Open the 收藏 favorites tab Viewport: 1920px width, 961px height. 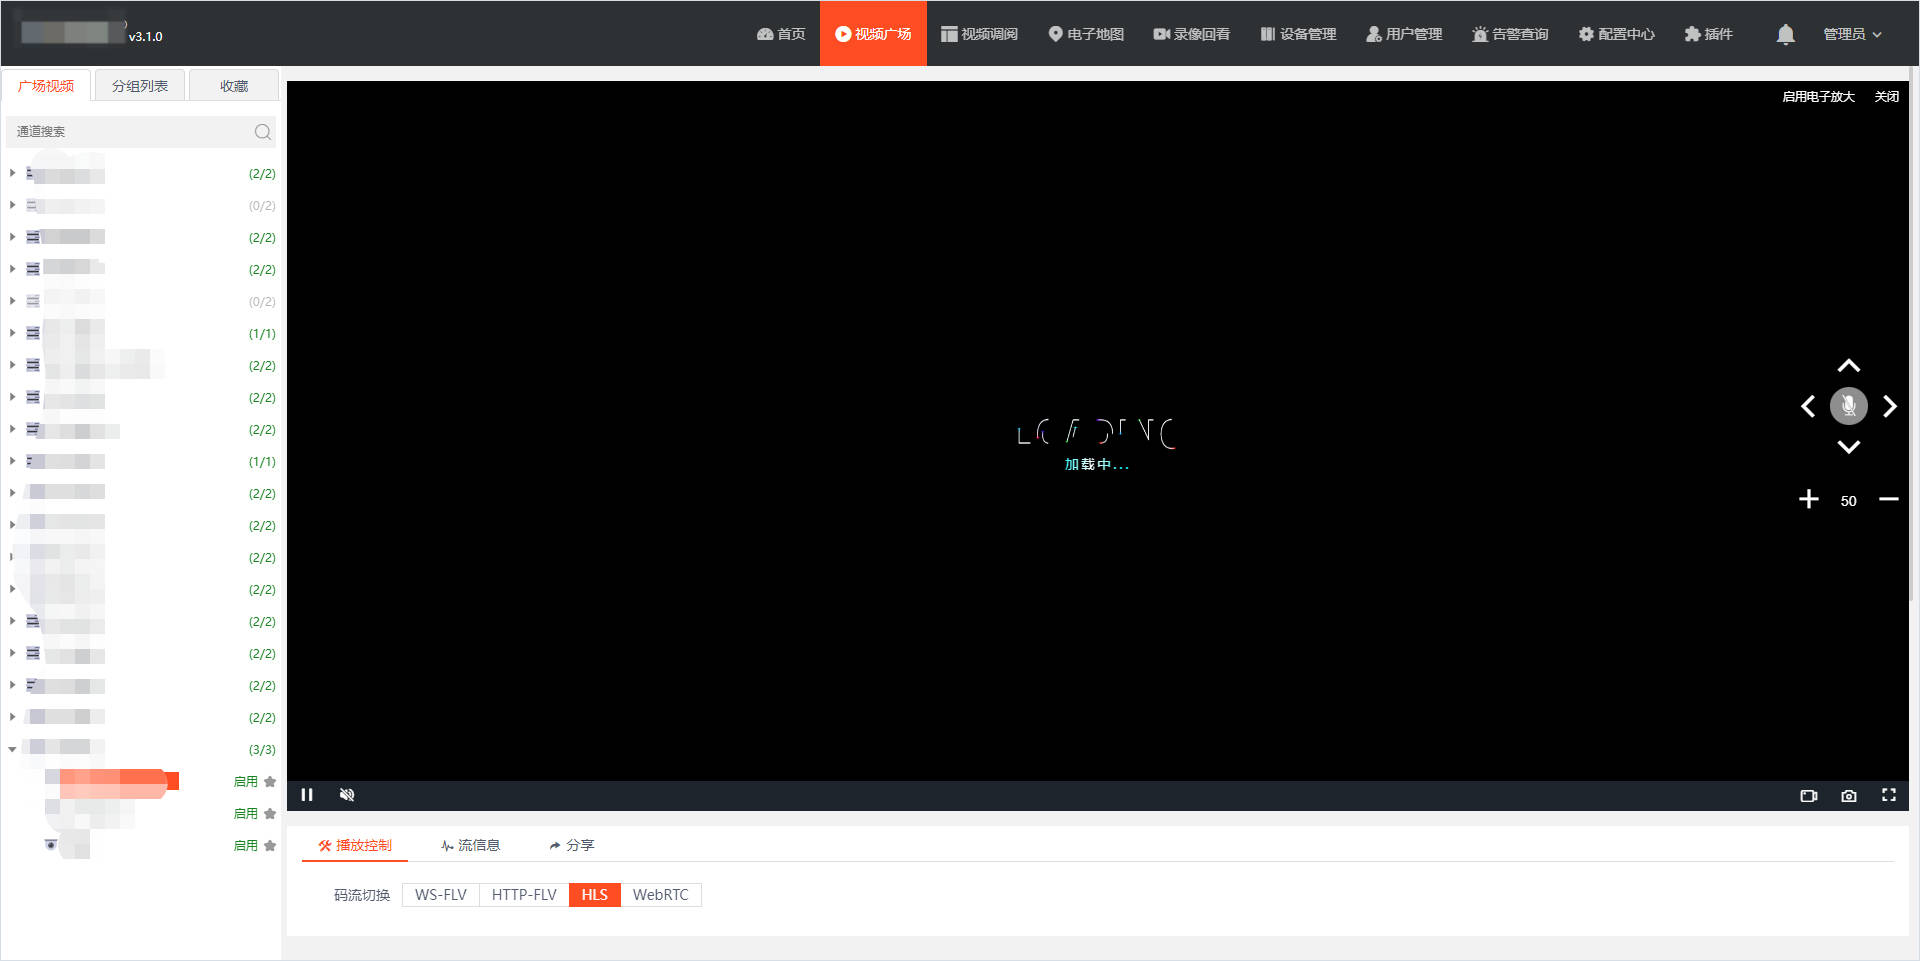point(234,86)
